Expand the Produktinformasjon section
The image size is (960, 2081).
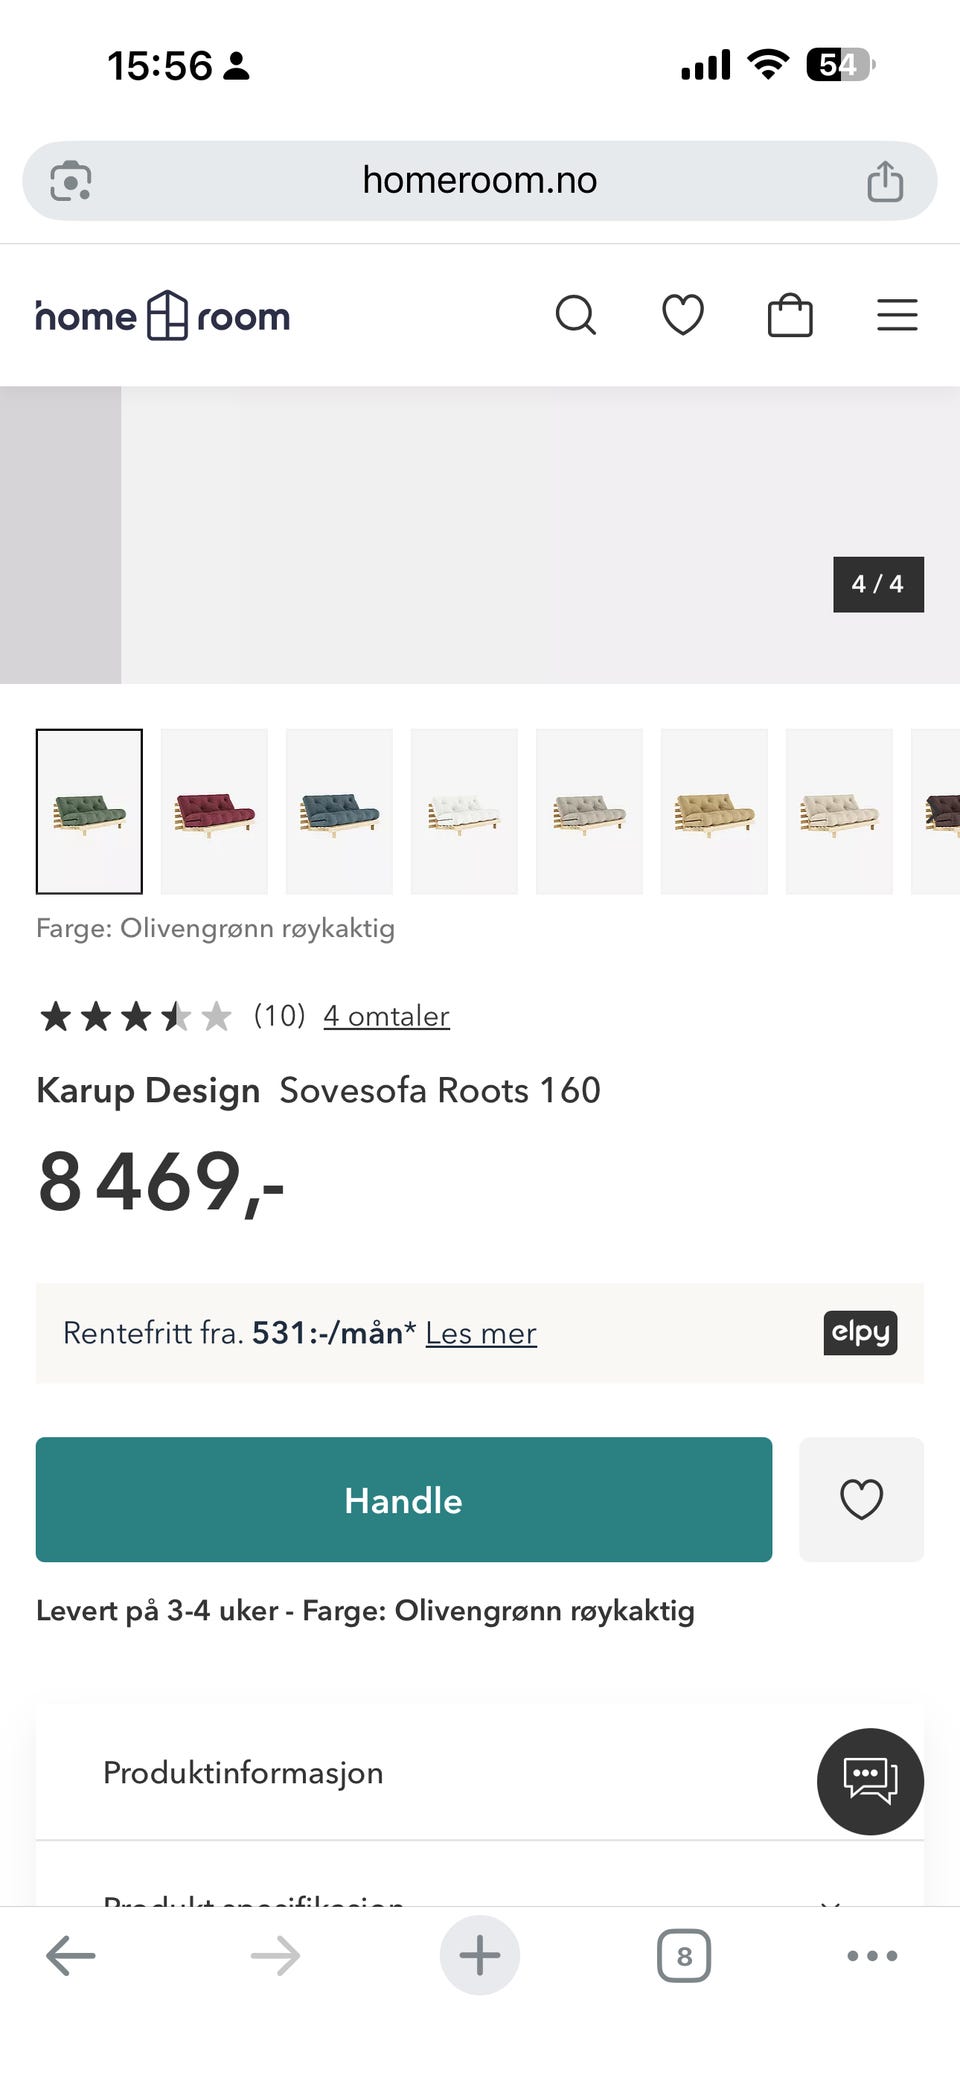[243, 1773]
